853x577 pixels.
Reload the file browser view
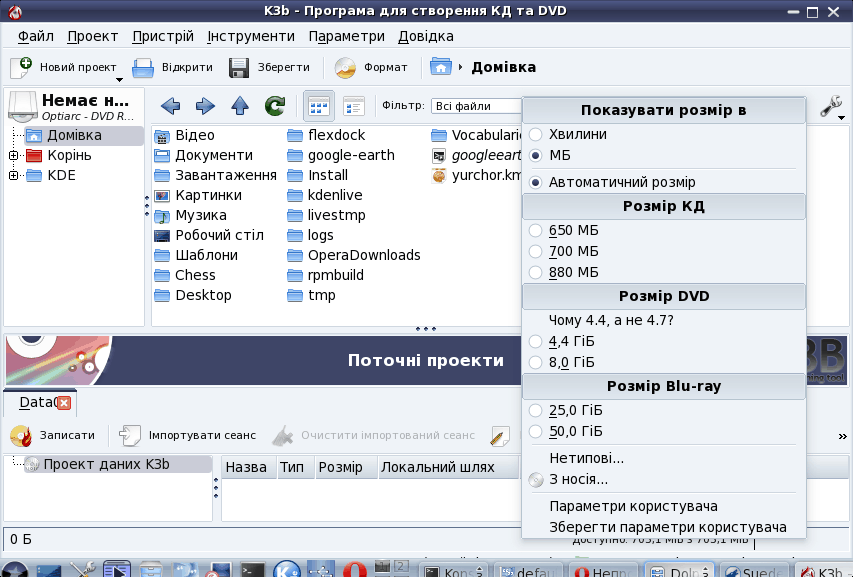275,106
